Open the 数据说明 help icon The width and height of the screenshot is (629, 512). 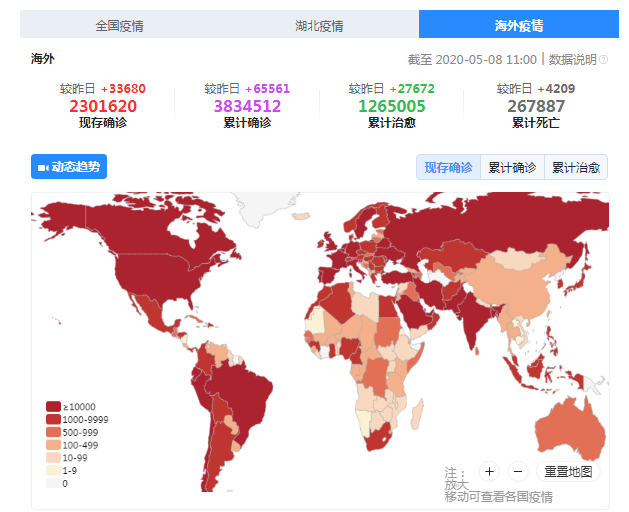pyautogui.click(x=603, y=60)
